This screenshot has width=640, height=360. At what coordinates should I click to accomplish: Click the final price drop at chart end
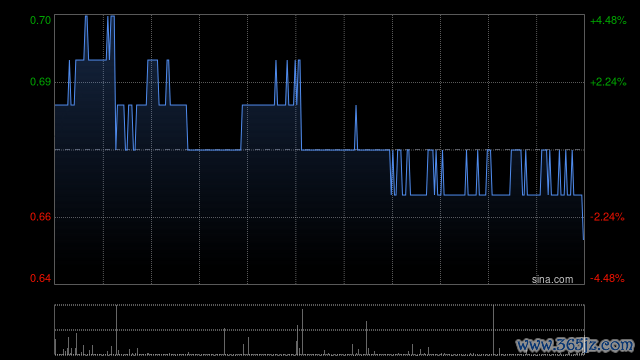click(x=582, y=217)
